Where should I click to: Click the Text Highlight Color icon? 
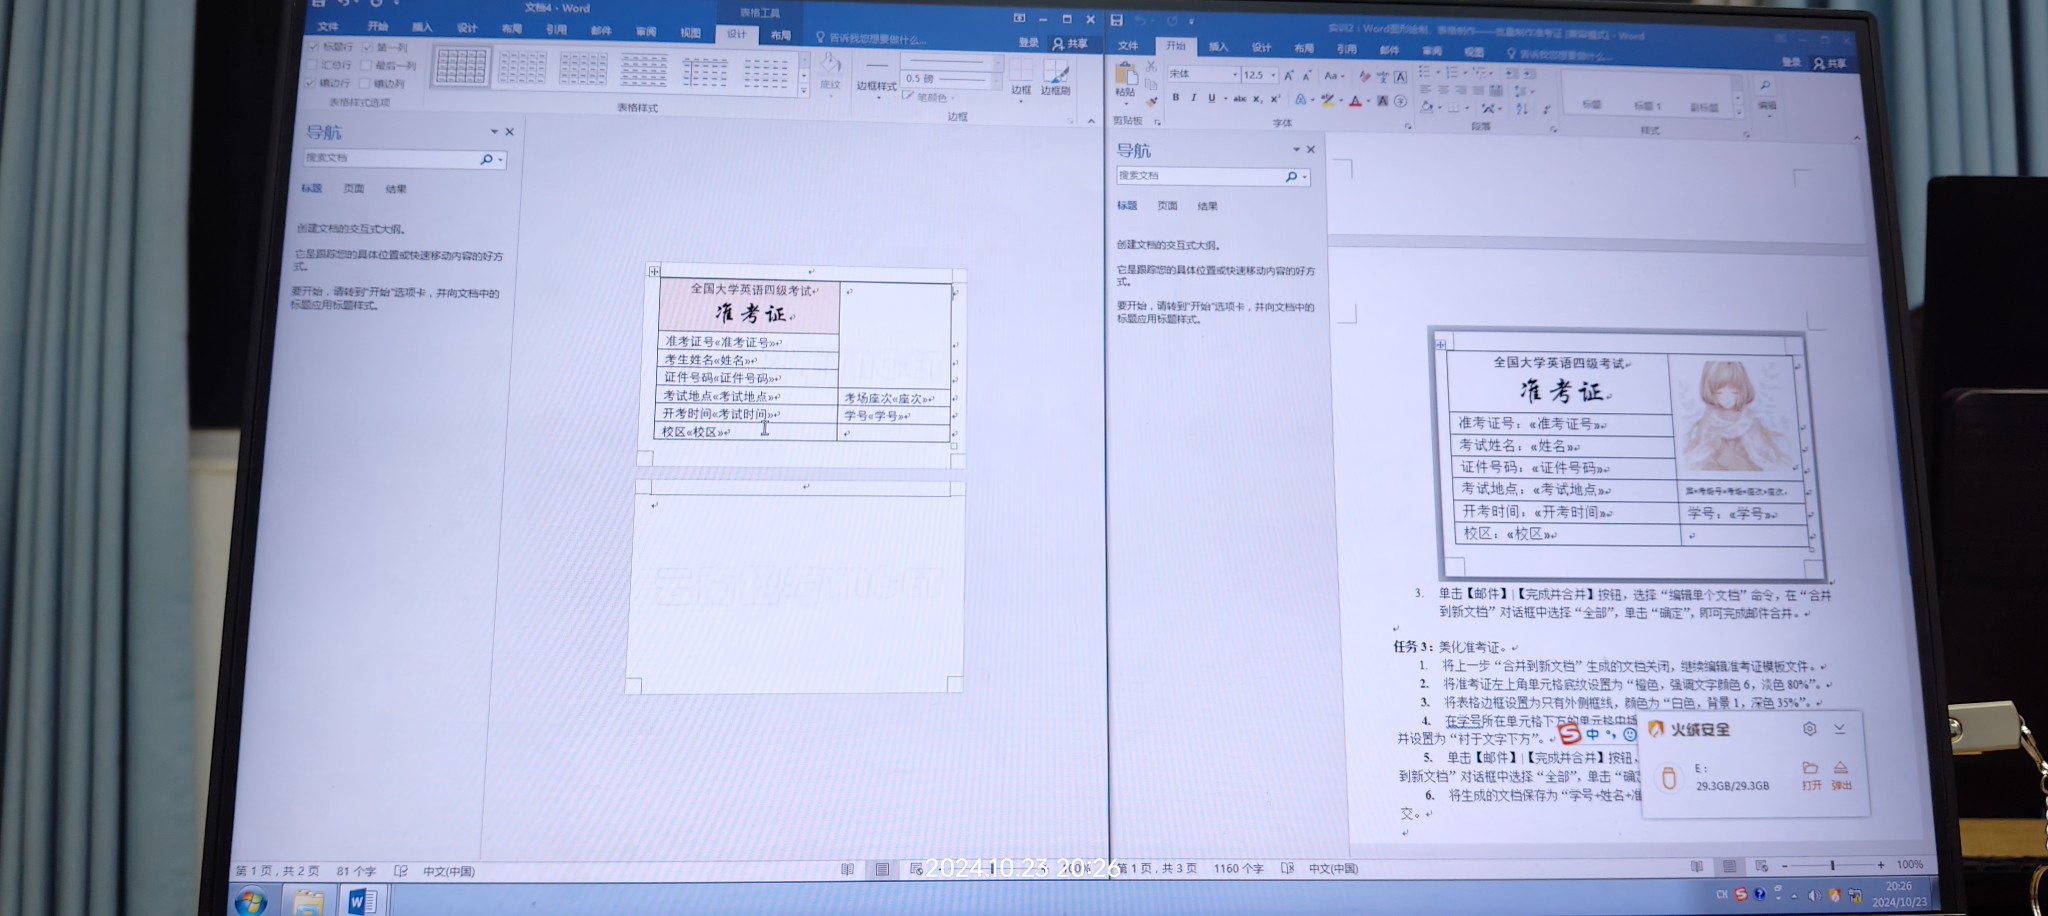point(1327,100)
